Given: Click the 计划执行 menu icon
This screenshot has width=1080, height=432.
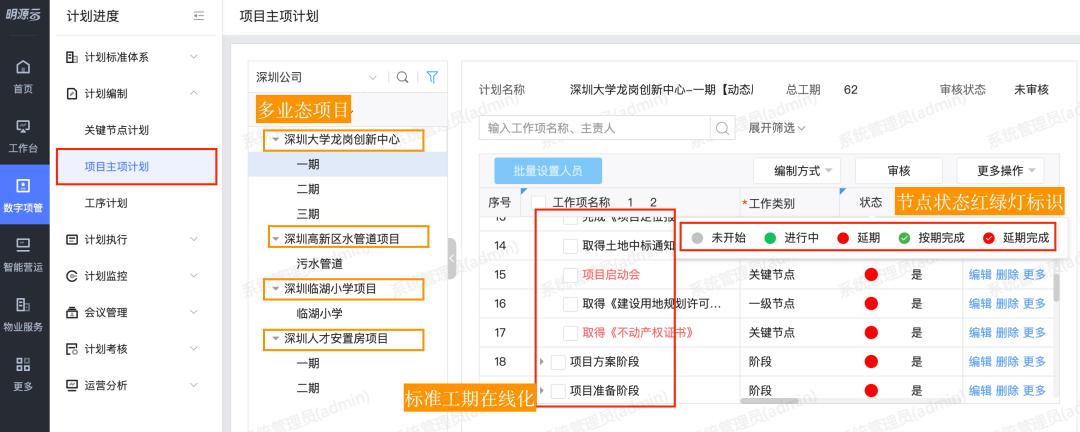Looking at the screenshot, I should coord(72,240).
